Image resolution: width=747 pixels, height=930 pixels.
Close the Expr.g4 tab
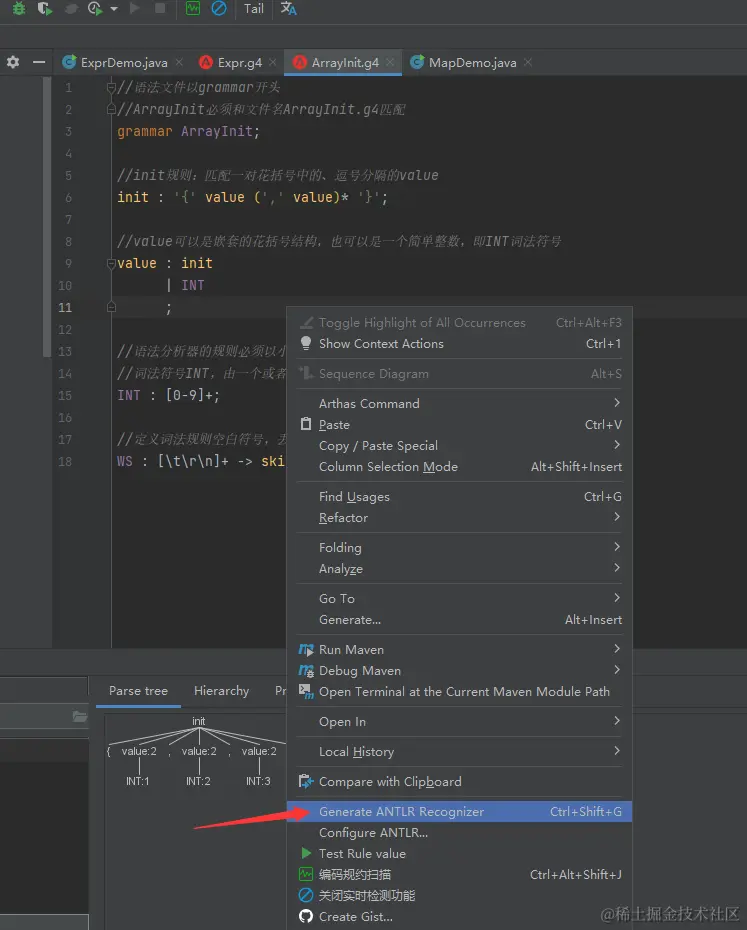click(272, 62)
